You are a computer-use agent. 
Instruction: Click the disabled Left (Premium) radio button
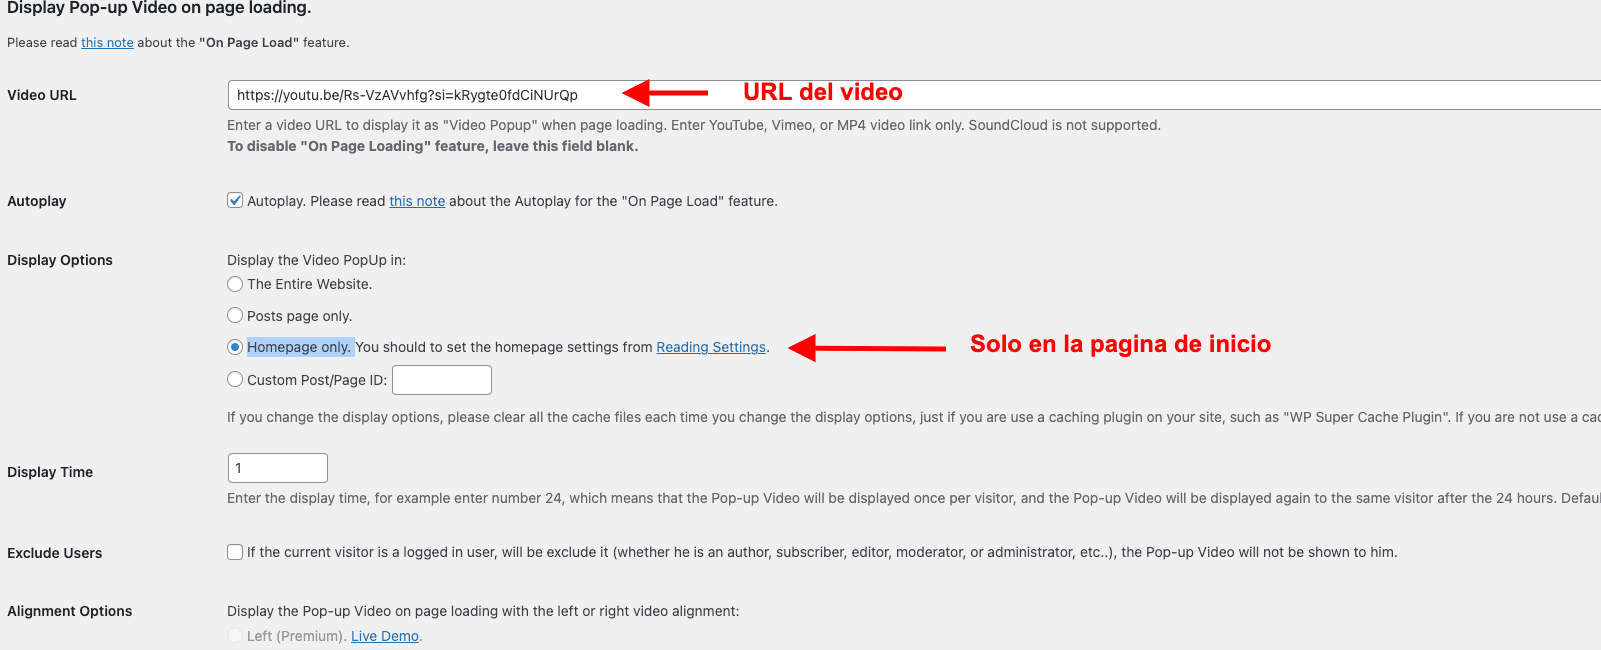tap(235, 635)
